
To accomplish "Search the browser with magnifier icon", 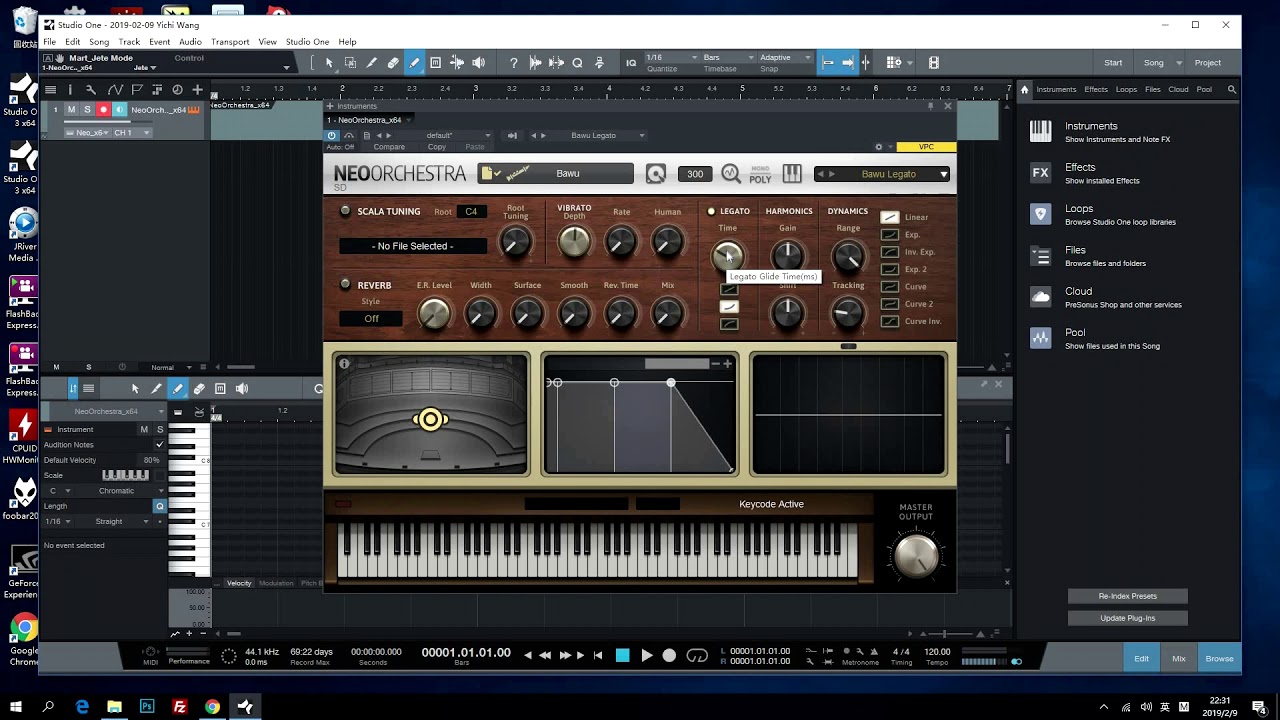I will click(1232, 89).
